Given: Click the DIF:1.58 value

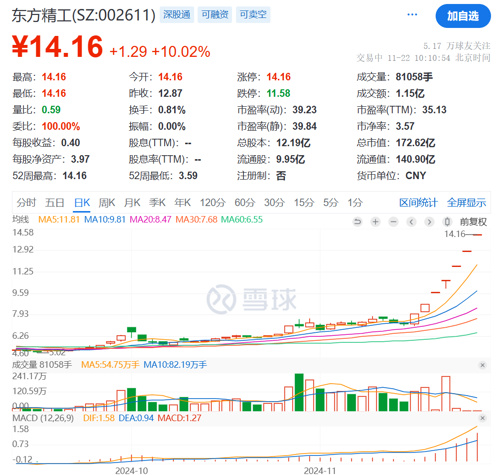Looking at the screenshot, I should pyautogui.click(x=99, y=418).
